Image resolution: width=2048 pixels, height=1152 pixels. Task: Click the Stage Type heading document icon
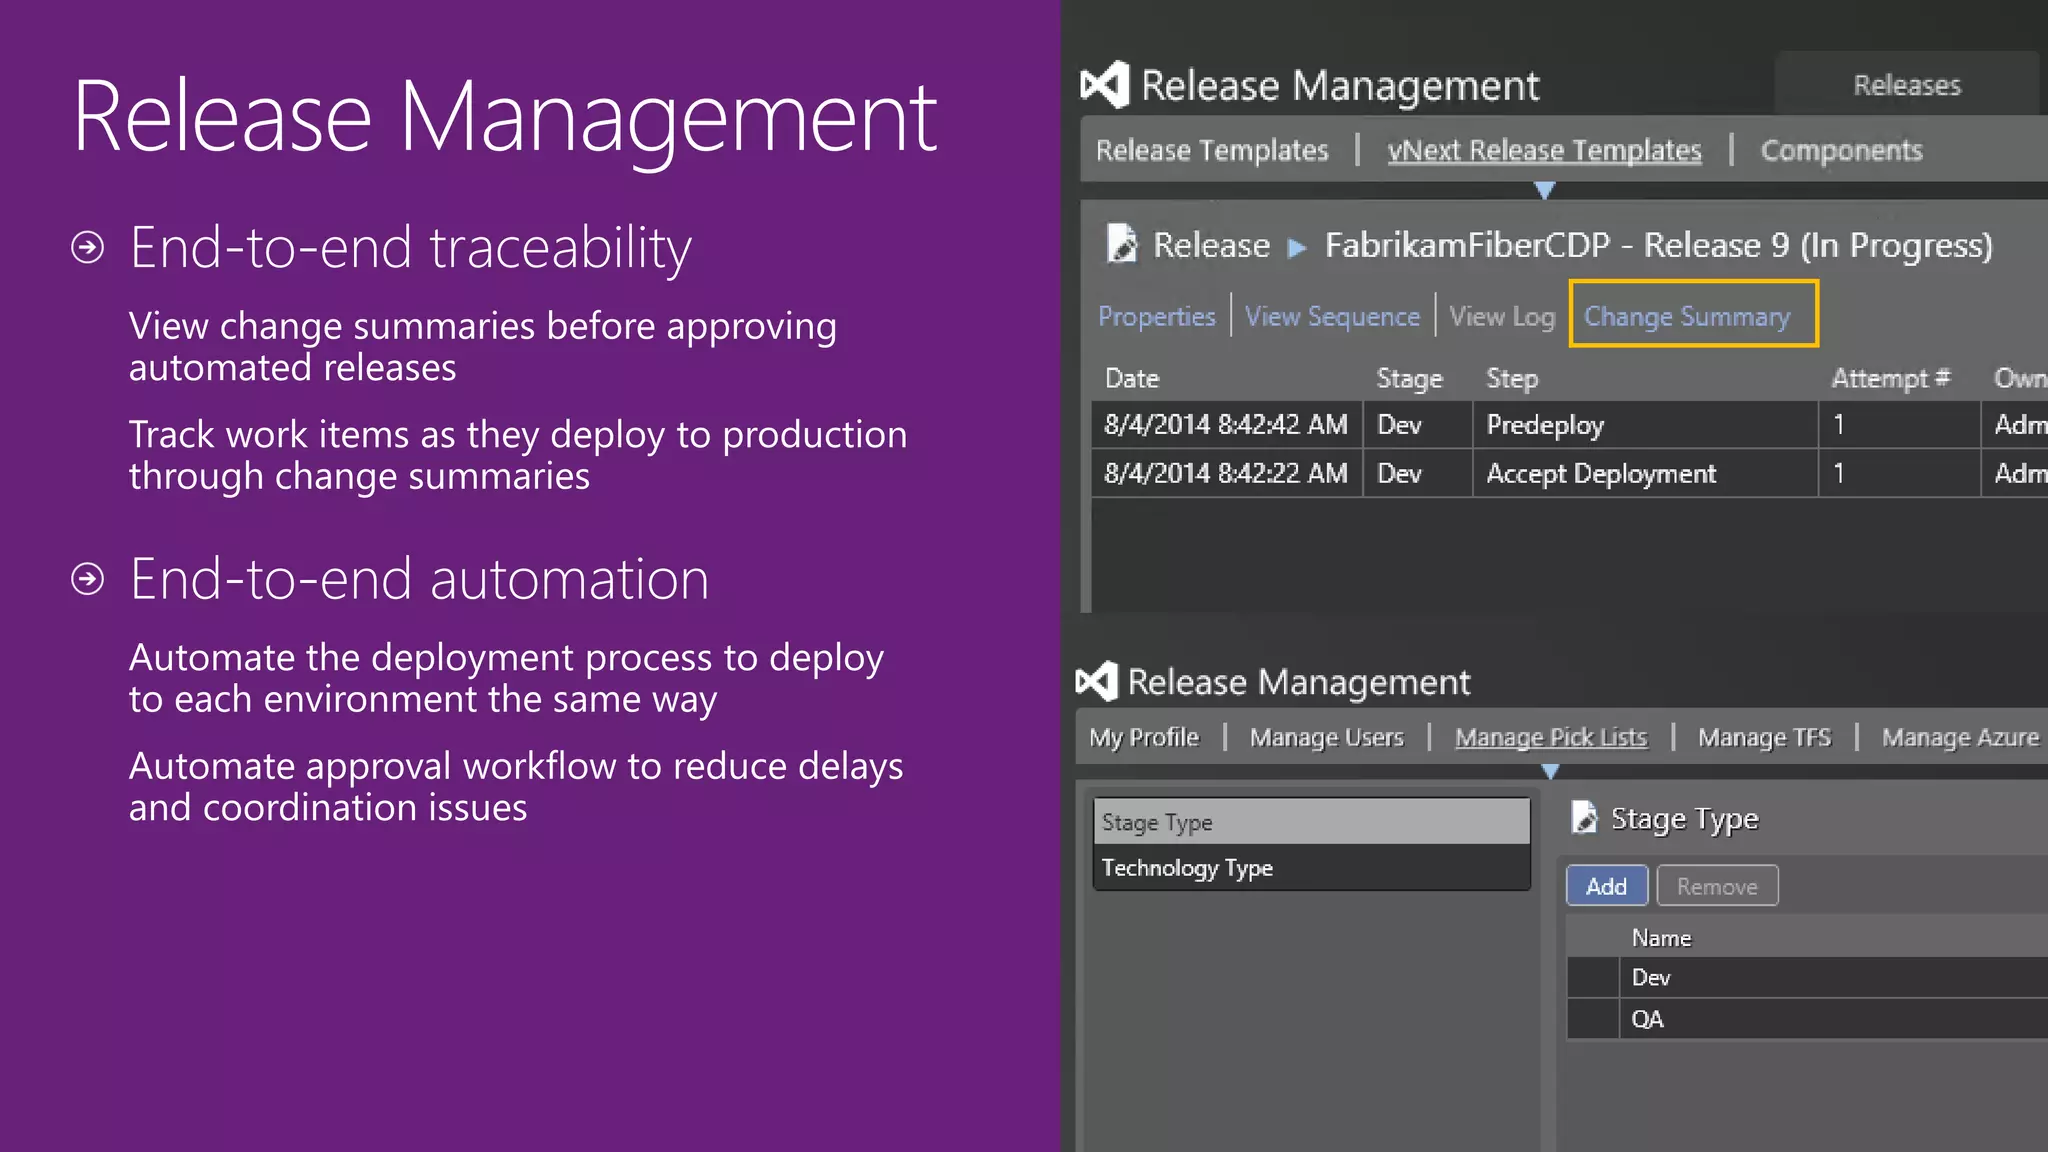click(1584, 817)
